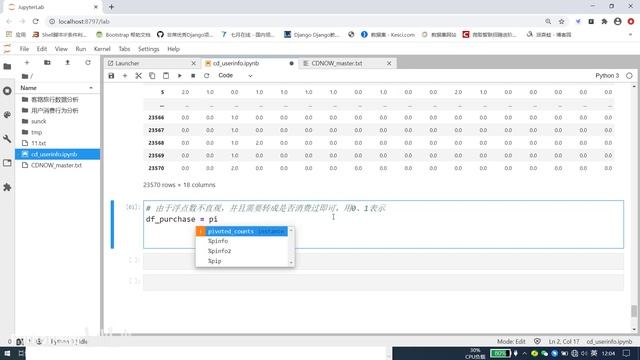Viewport: 640px width, 360px height.
Task: Open the Run menu
Action: 80,49
